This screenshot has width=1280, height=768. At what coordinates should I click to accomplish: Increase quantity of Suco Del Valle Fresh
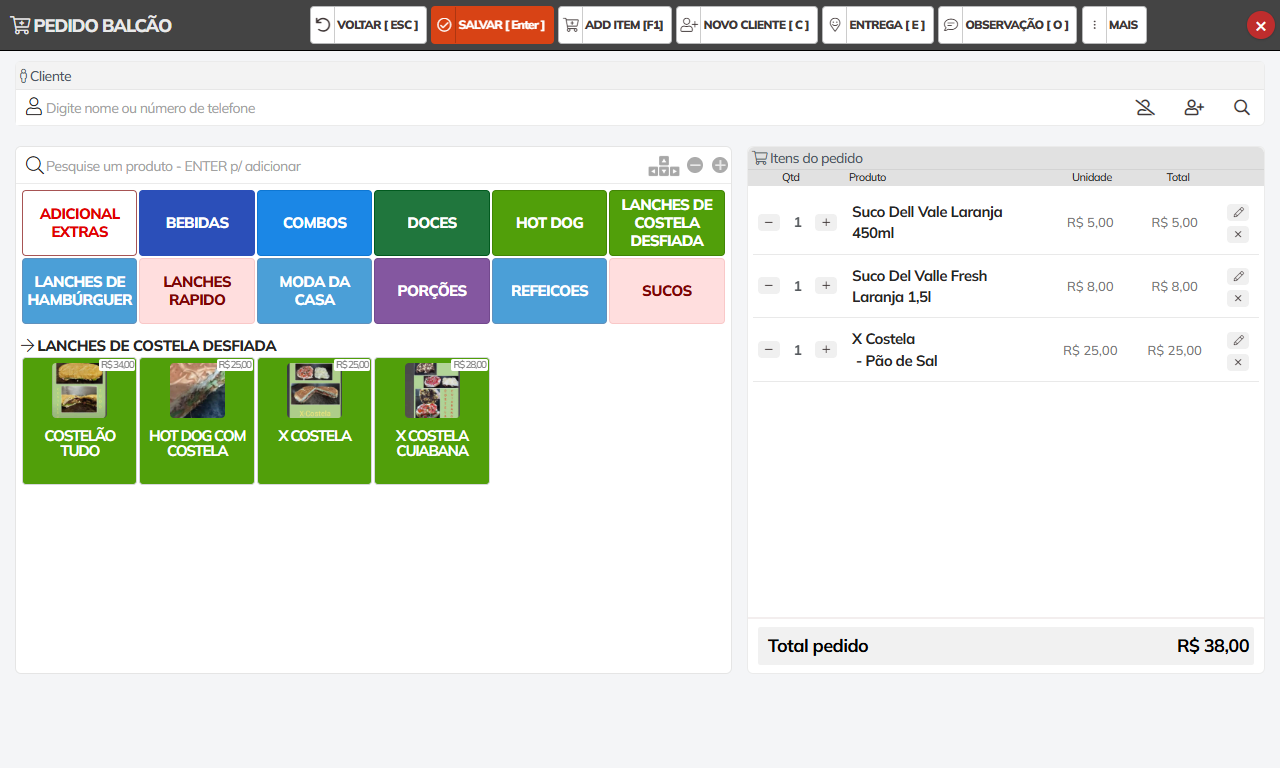[825, 286]
